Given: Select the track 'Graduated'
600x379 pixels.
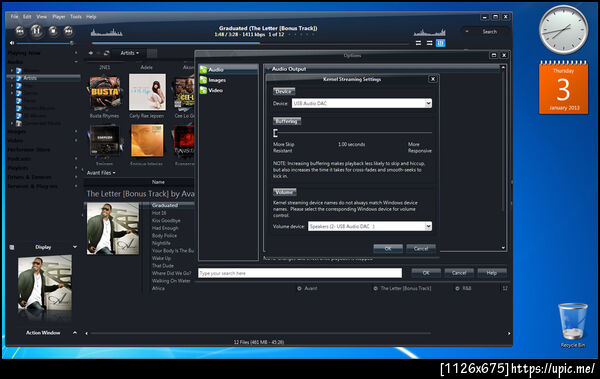Looking at the screenshot, I should (165, 205).
